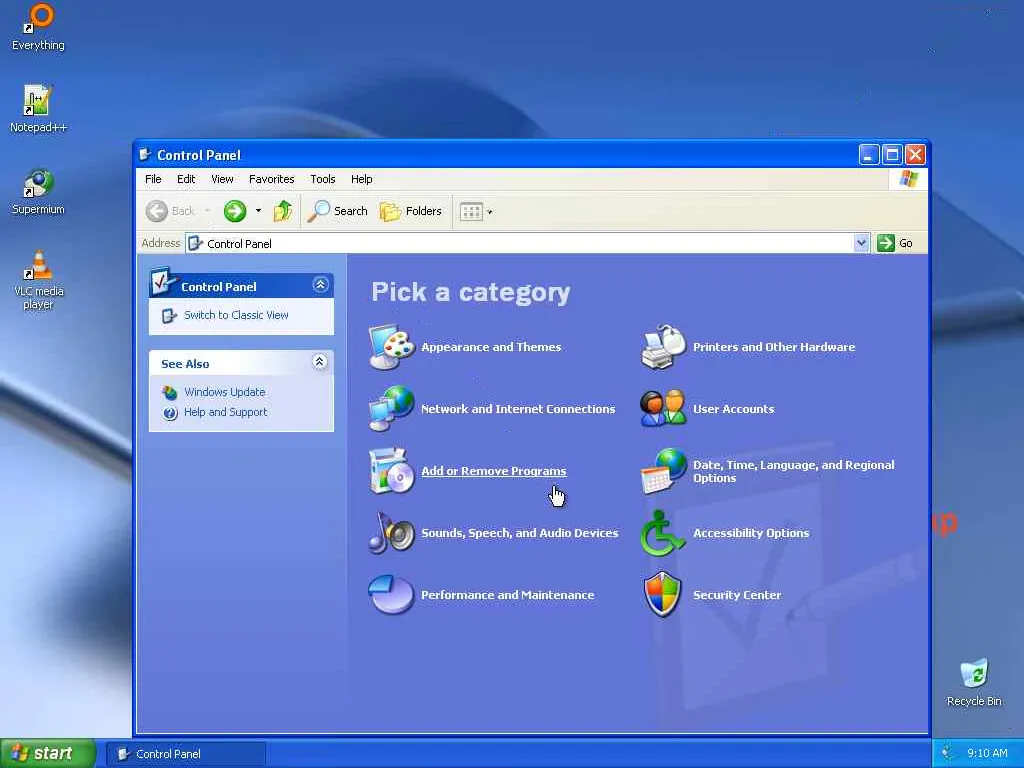Open the Notepad++ desktop shortcut
The image size is (1024, 768).
click(38, 109)
